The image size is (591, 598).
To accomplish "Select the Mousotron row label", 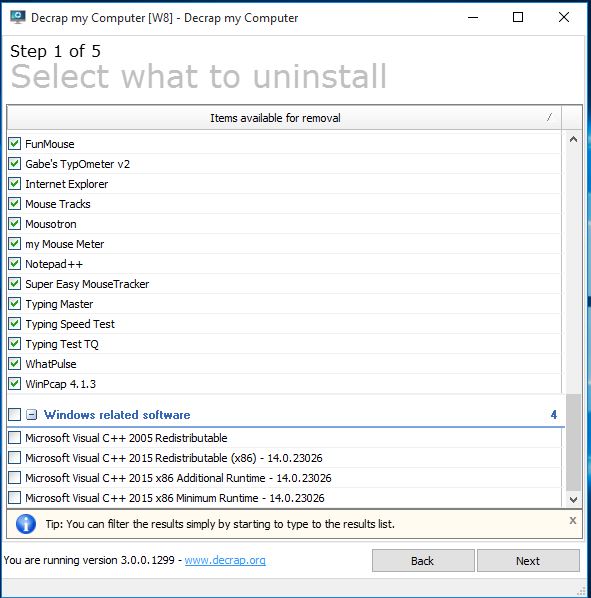I will (x=51, y=224).
